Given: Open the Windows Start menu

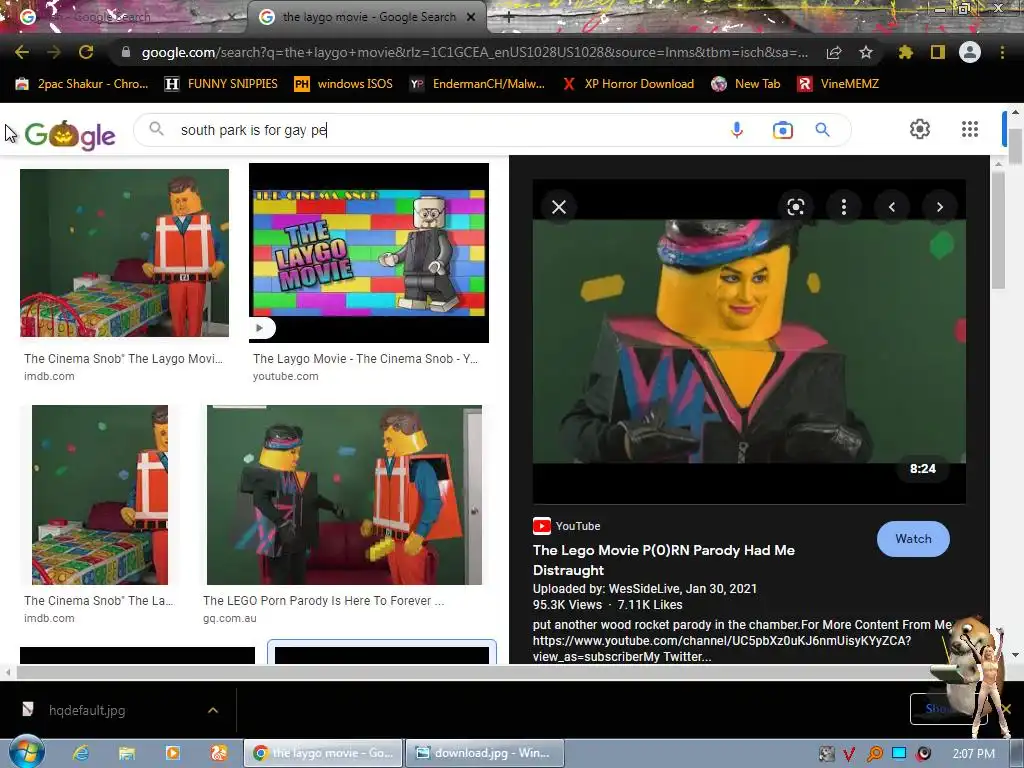Looking at the screenshot, I should tap(26, 752).
